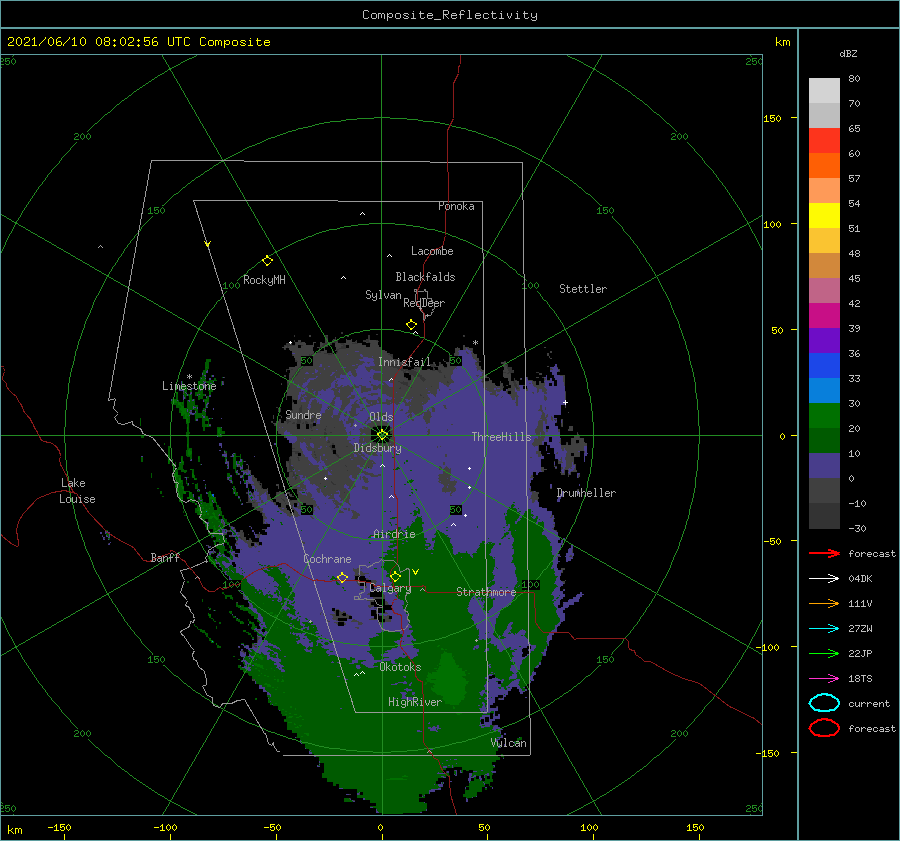The width and height of the screenshot is (900, 841).
Task: Click the Calgary city label
Action: 390,588
